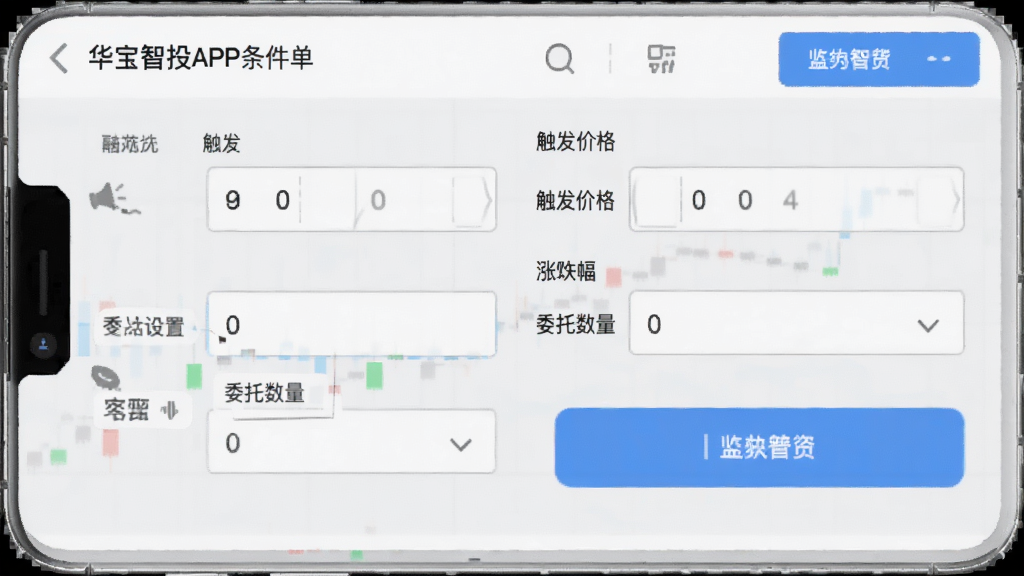
Task: Focus the 设置 input field showing 0
Action: coord(351,324)
